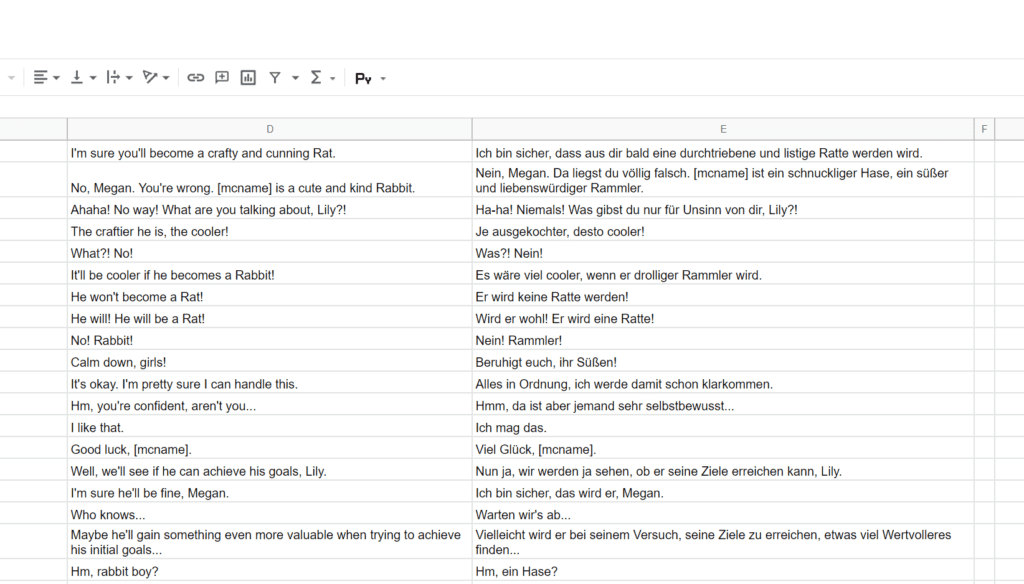Select cell "Hm, rabbit boy?"
Viewport: 1024px width, 584px height.
[270, 570]
